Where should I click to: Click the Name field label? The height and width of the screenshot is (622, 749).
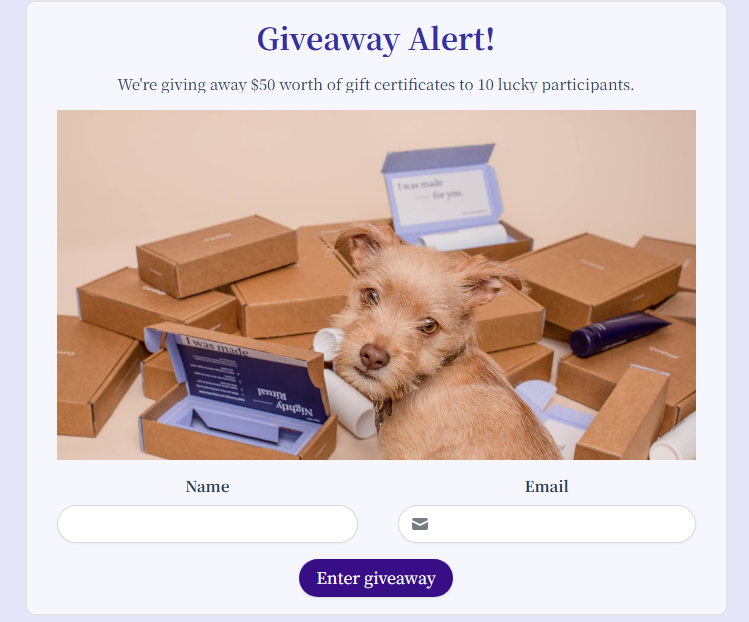[207, 486]
